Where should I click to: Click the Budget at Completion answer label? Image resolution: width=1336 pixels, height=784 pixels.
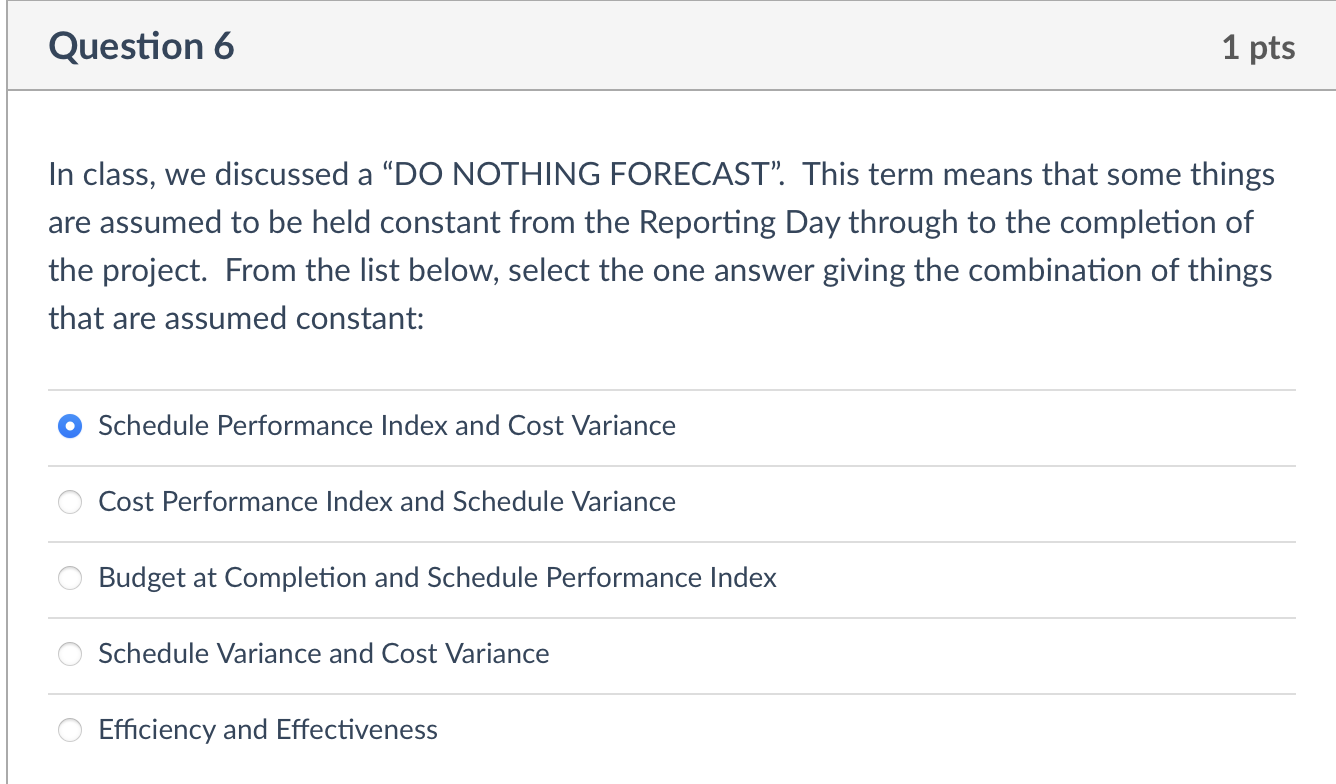point(437,578)
